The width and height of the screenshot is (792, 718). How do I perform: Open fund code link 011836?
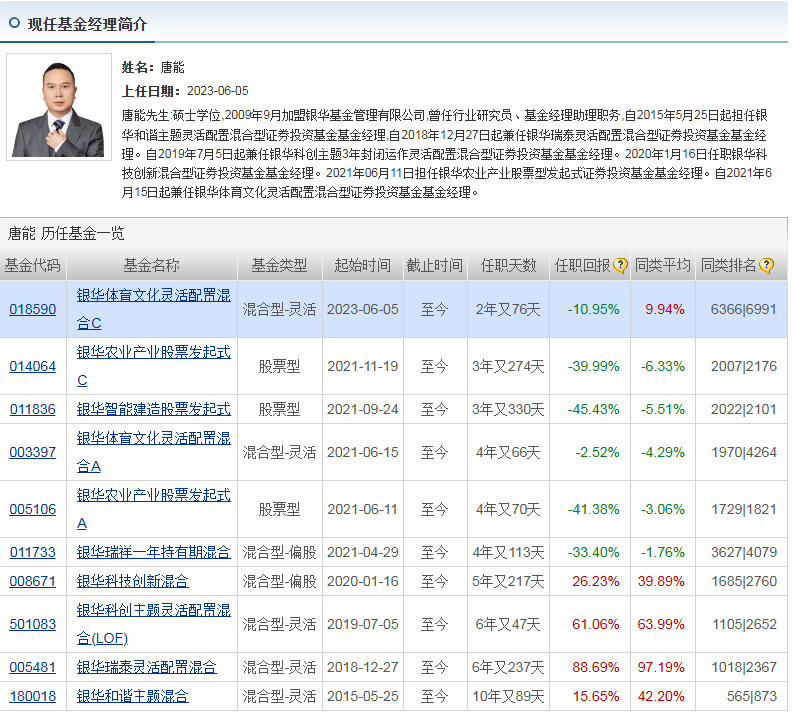pyautogui.click(x=33, y=409)
